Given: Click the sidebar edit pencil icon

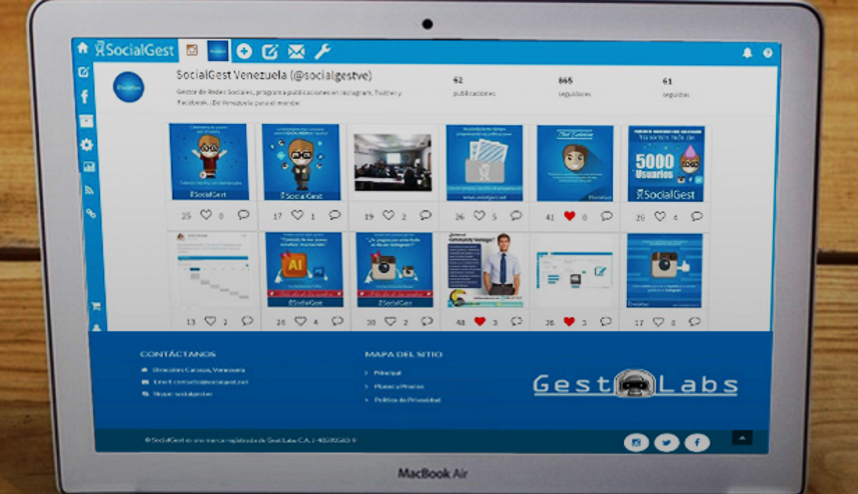Looking at the screenshot, I should [x=84, y=72].
